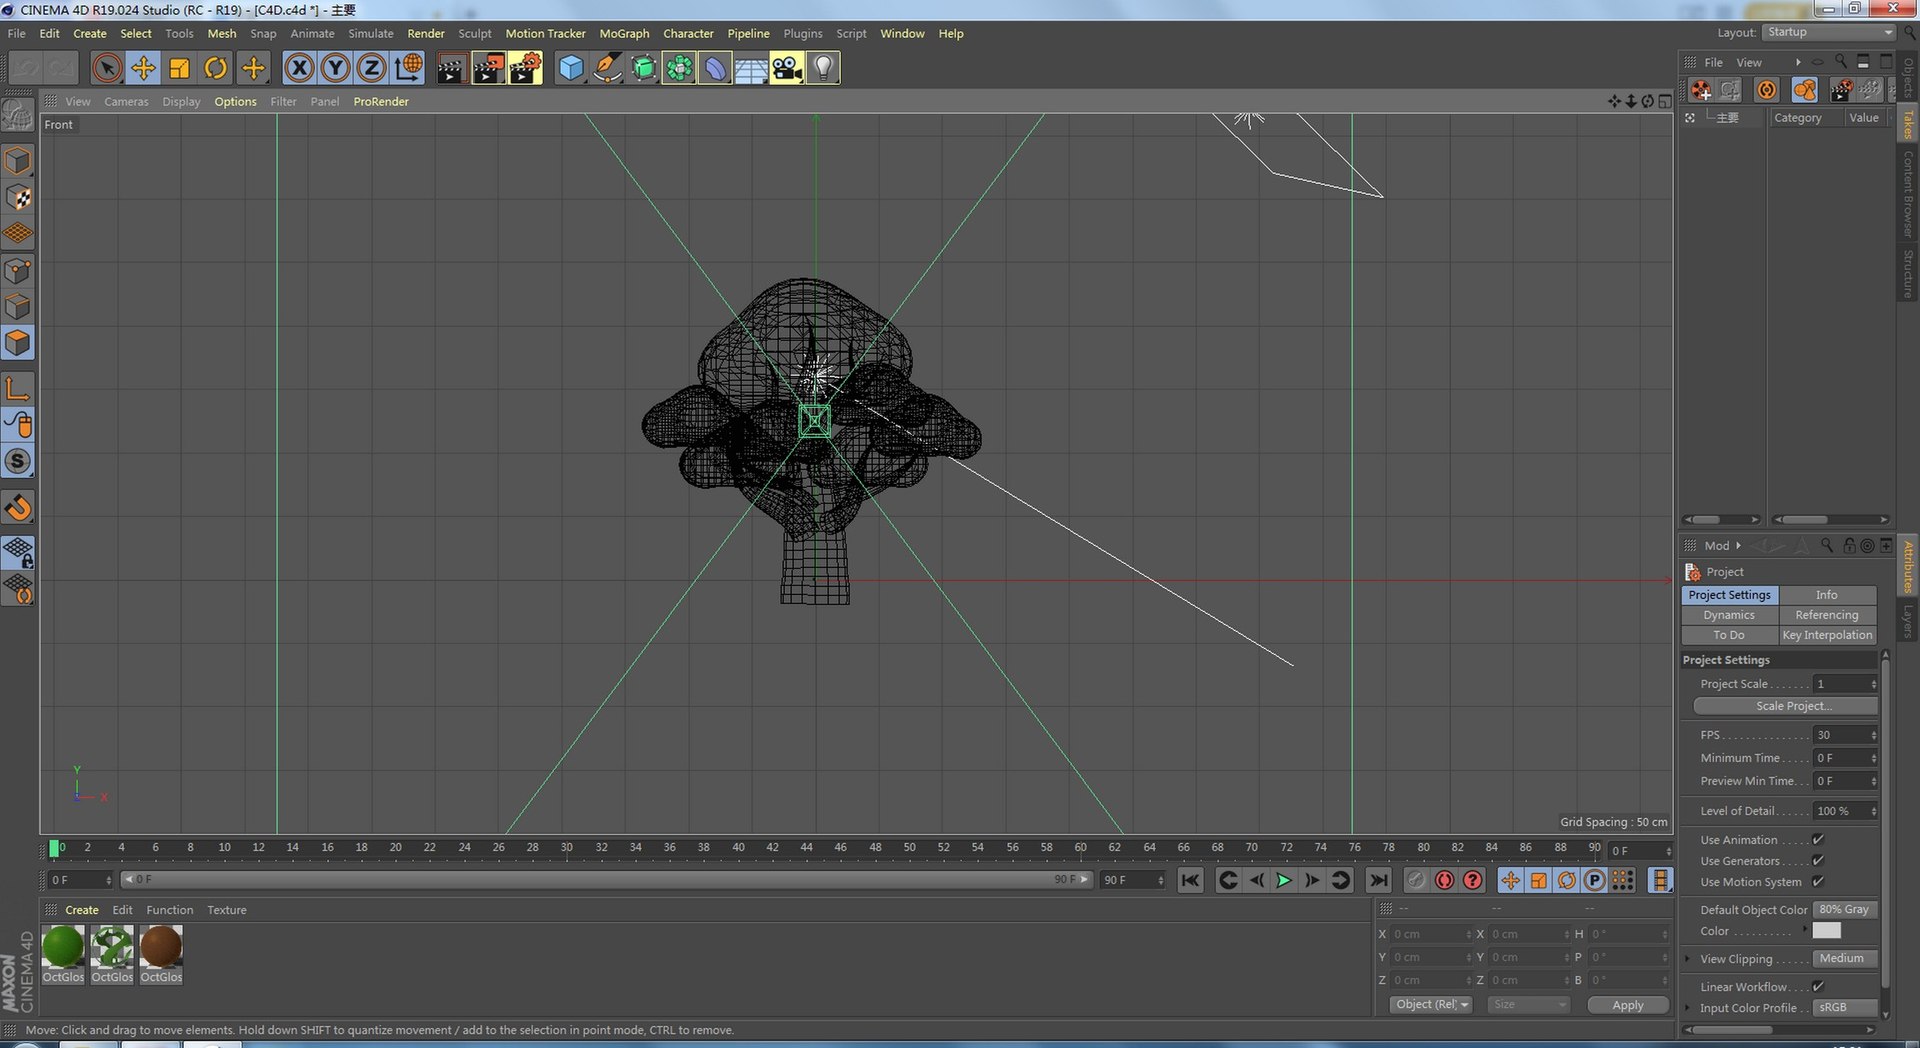This screenshot has width=1920, height=1048.
Task: Uncheck Use Generators option
Action: [x=1818, y=860]
